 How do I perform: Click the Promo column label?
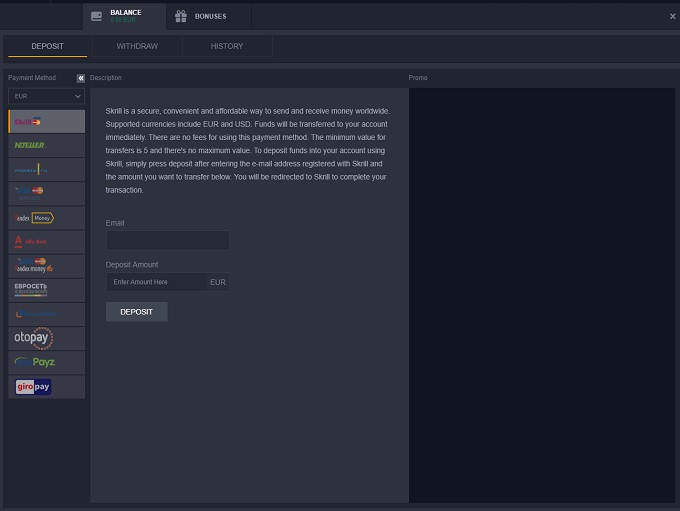418,78
